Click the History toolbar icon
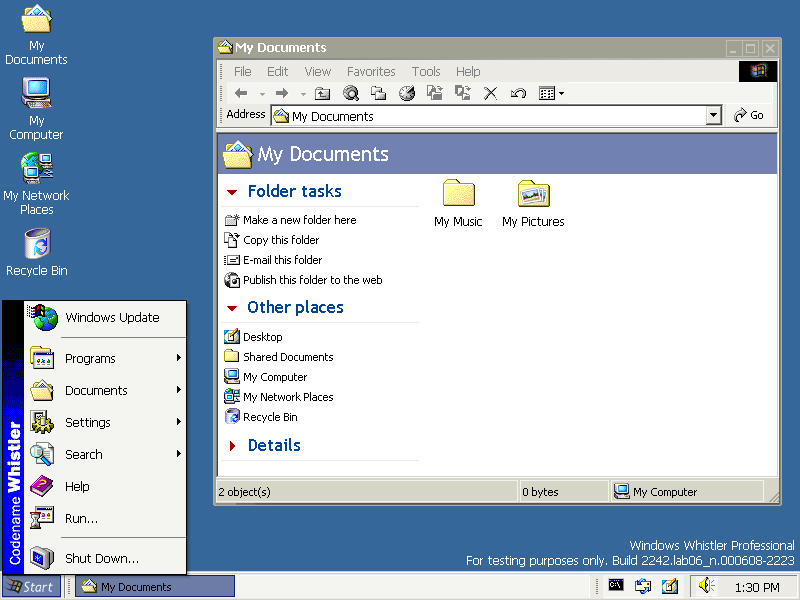This screenshot has width=800, height=600. coord(407,93)
